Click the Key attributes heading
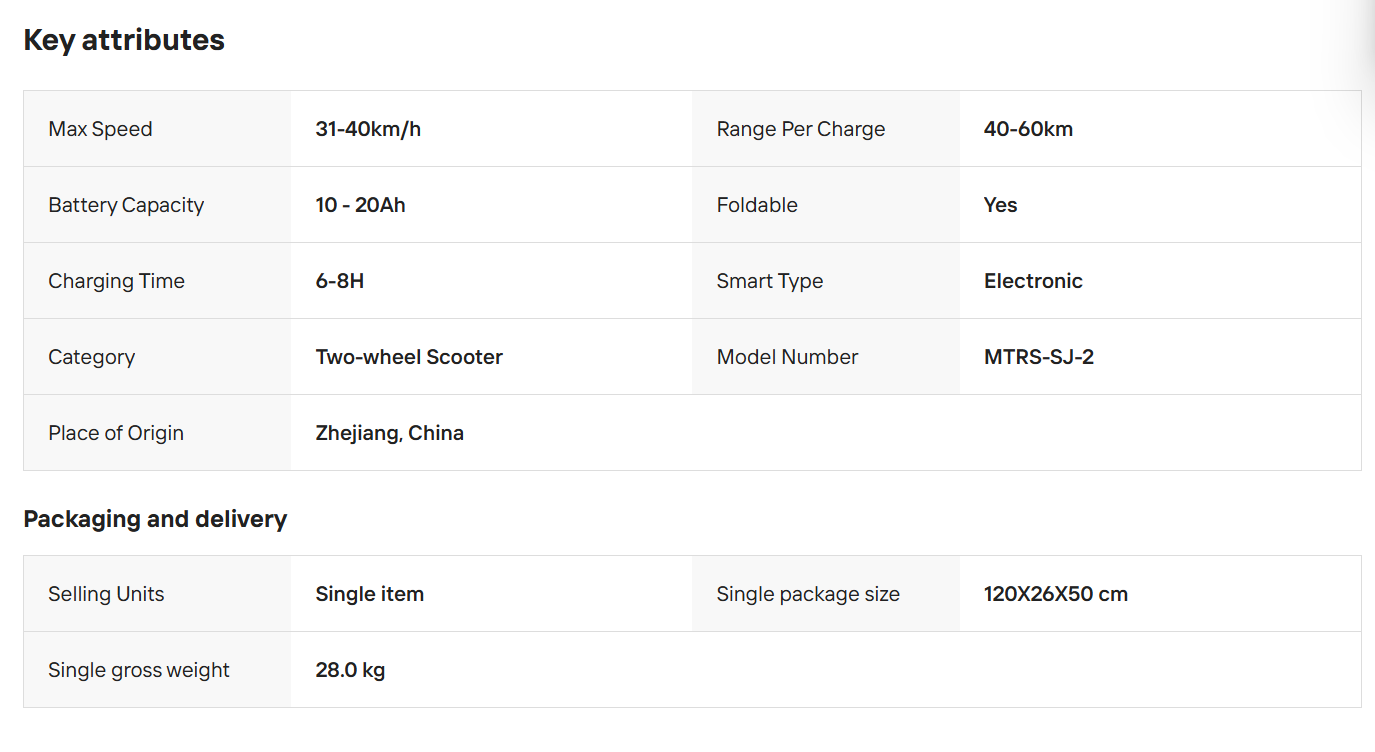 124,40
